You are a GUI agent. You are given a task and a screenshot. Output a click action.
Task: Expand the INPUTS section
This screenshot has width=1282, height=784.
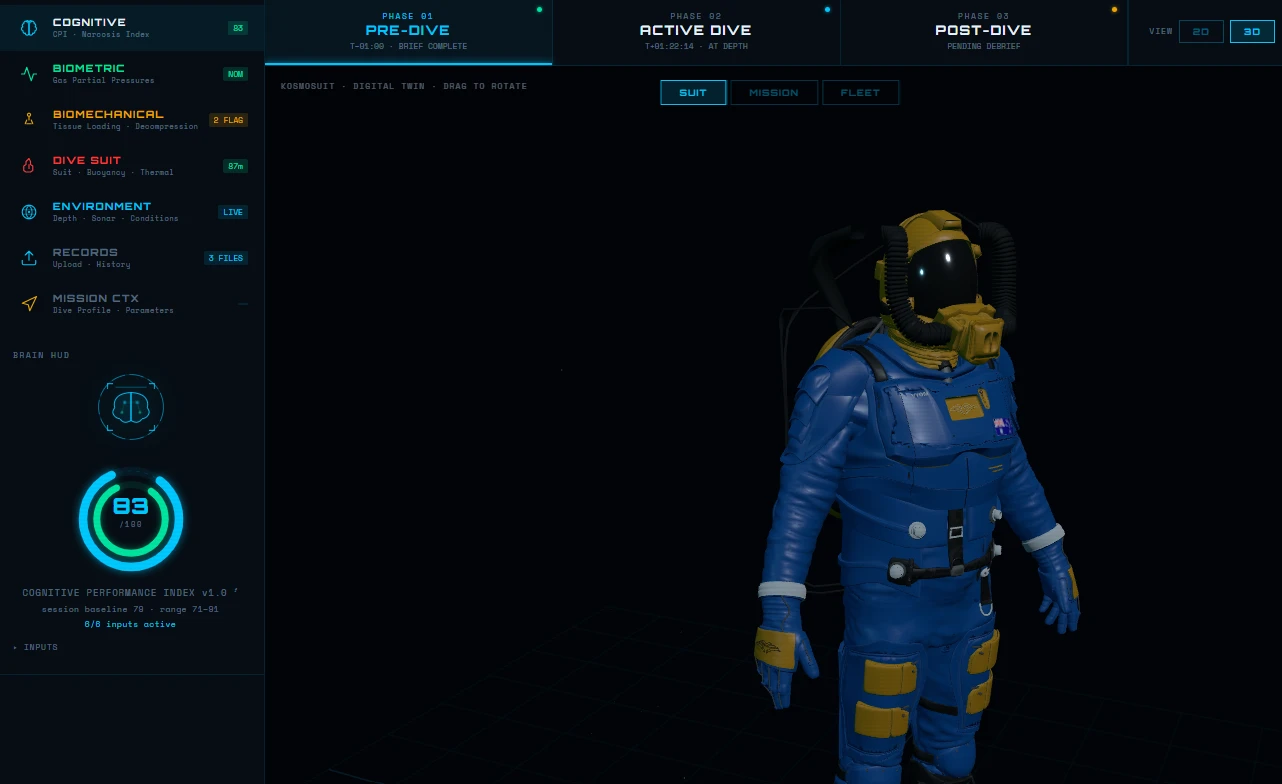tap(36, 647)
